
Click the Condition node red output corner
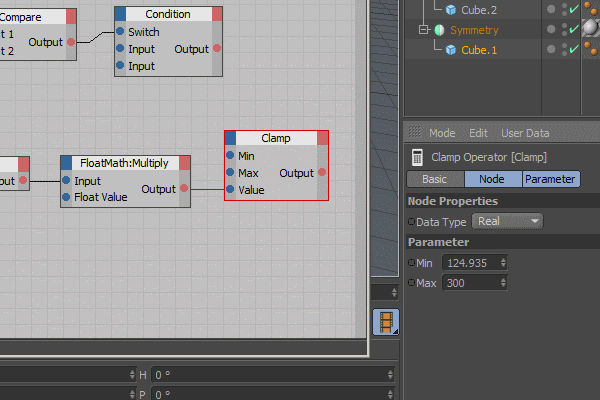pos(217,14)
